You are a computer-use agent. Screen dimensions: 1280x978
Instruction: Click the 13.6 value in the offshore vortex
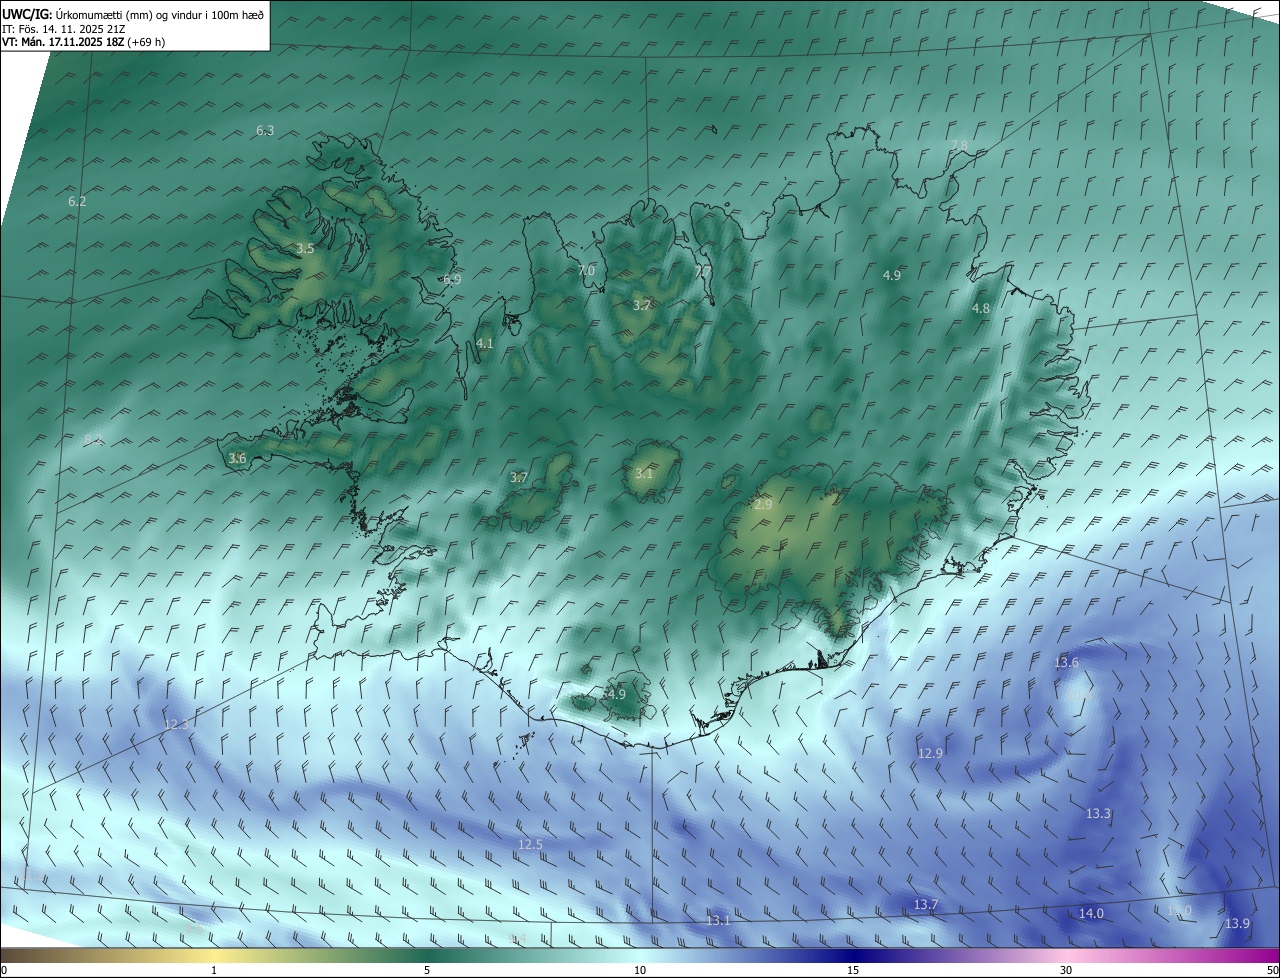coord(1067,663)
